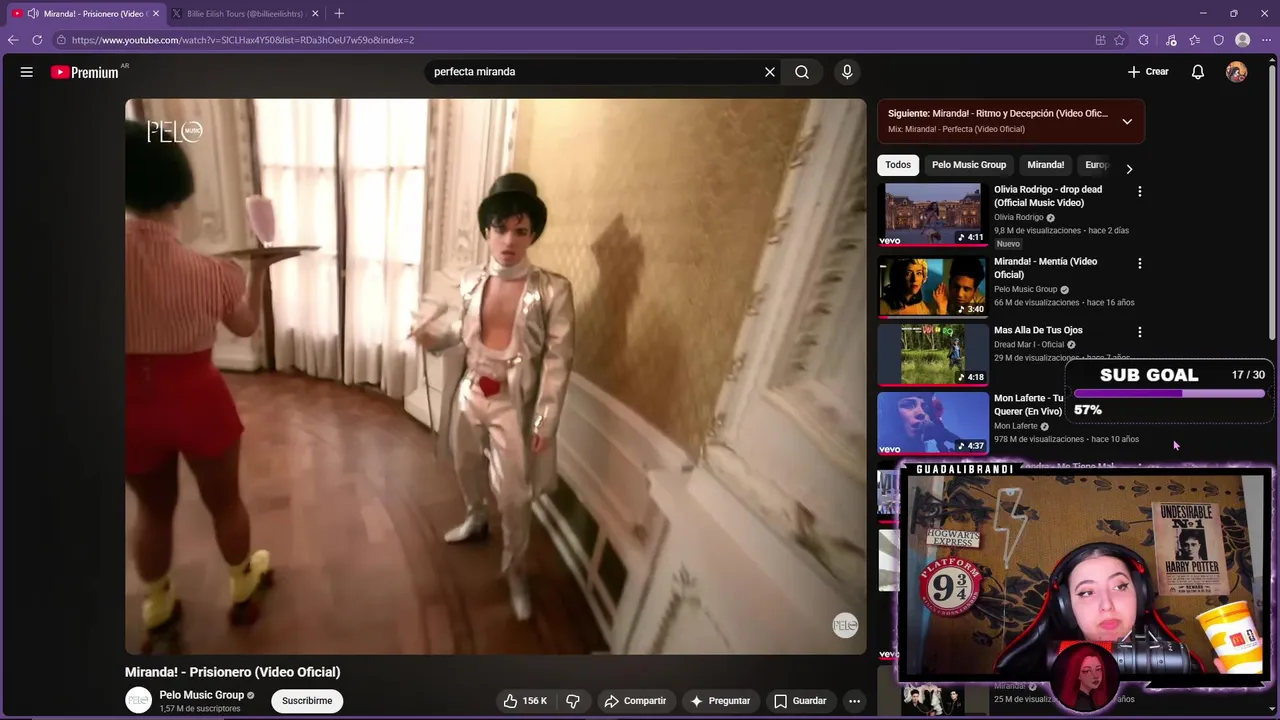Viewport: 1280px width, 720px height.
Task: Open the YouTube notifications bell
Action: pyautogui.click(x=1198, y=72)
